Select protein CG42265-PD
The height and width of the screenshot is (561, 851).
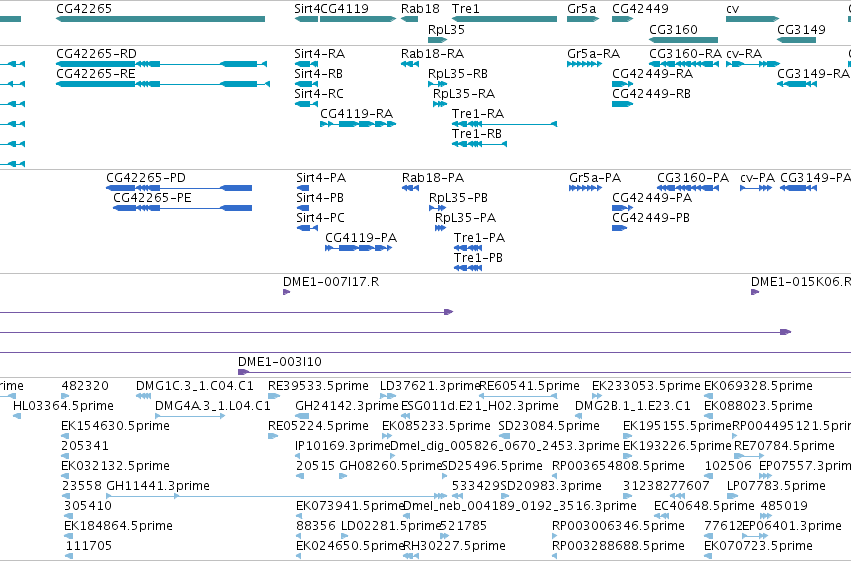pyautogui.click(x=179, y=188)
